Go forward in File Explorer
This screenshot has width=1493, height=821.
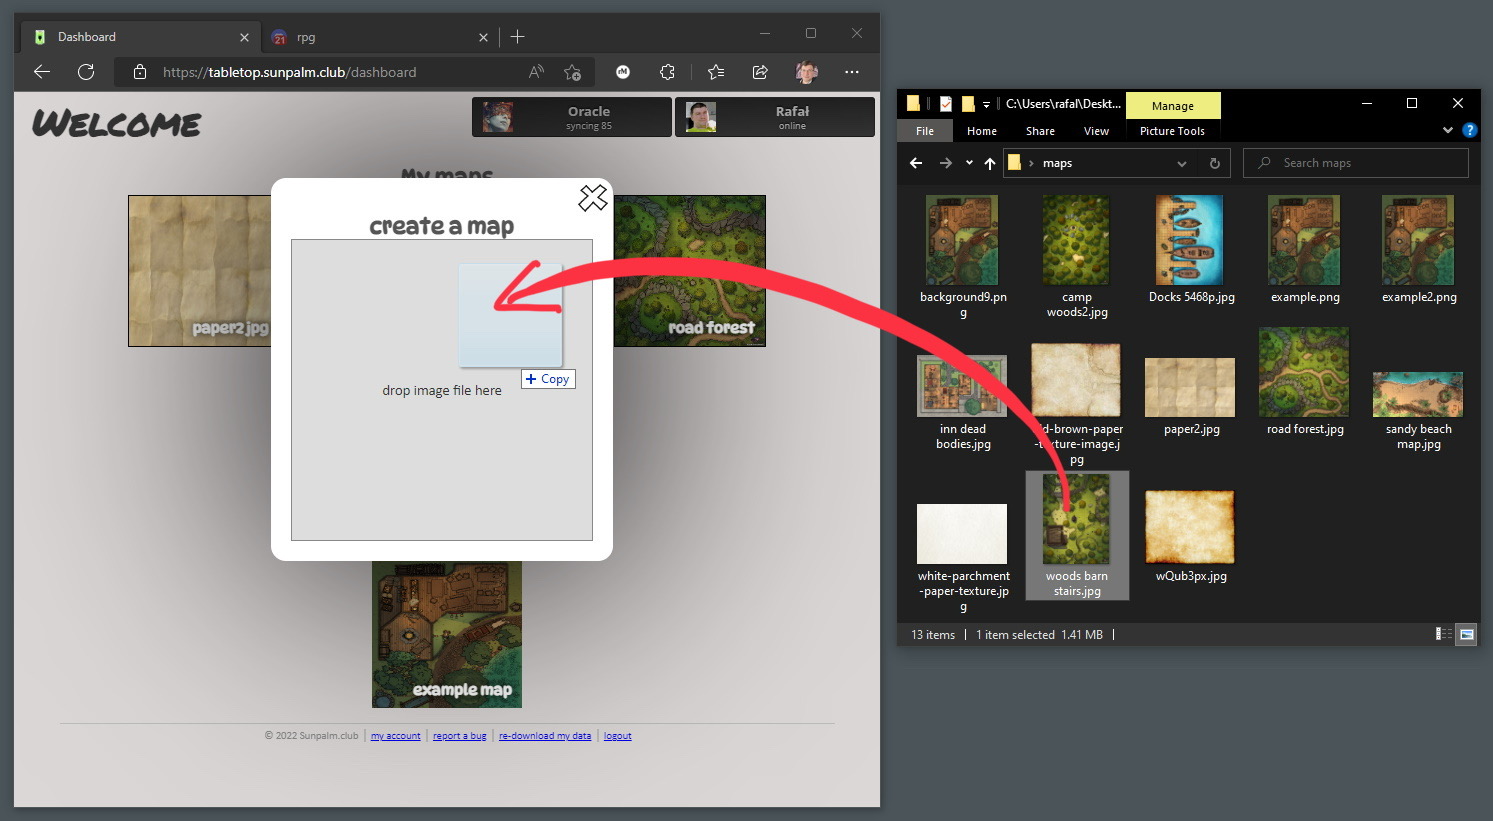[x=945, y=163]
